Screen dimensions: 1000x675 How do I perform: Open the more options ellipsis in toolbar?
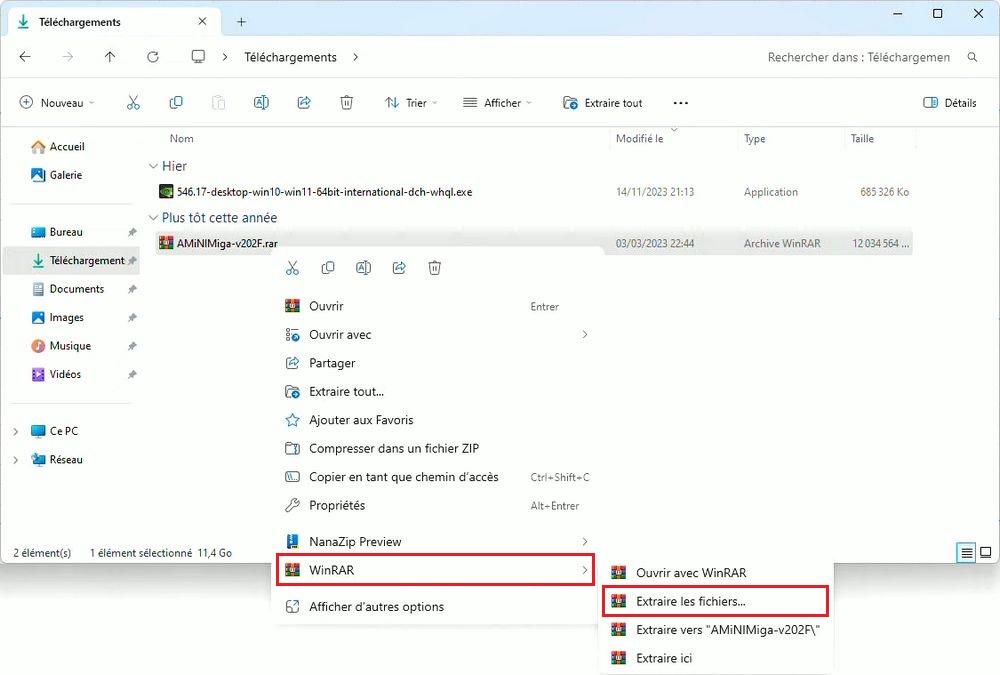click(681, 103)
